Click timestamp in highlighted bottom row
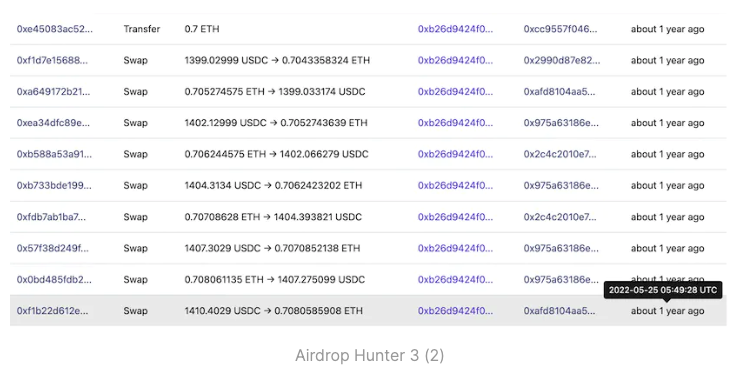The width and height of the screenshot is (737, 374). pyautogui.click(x=667, y=311)
